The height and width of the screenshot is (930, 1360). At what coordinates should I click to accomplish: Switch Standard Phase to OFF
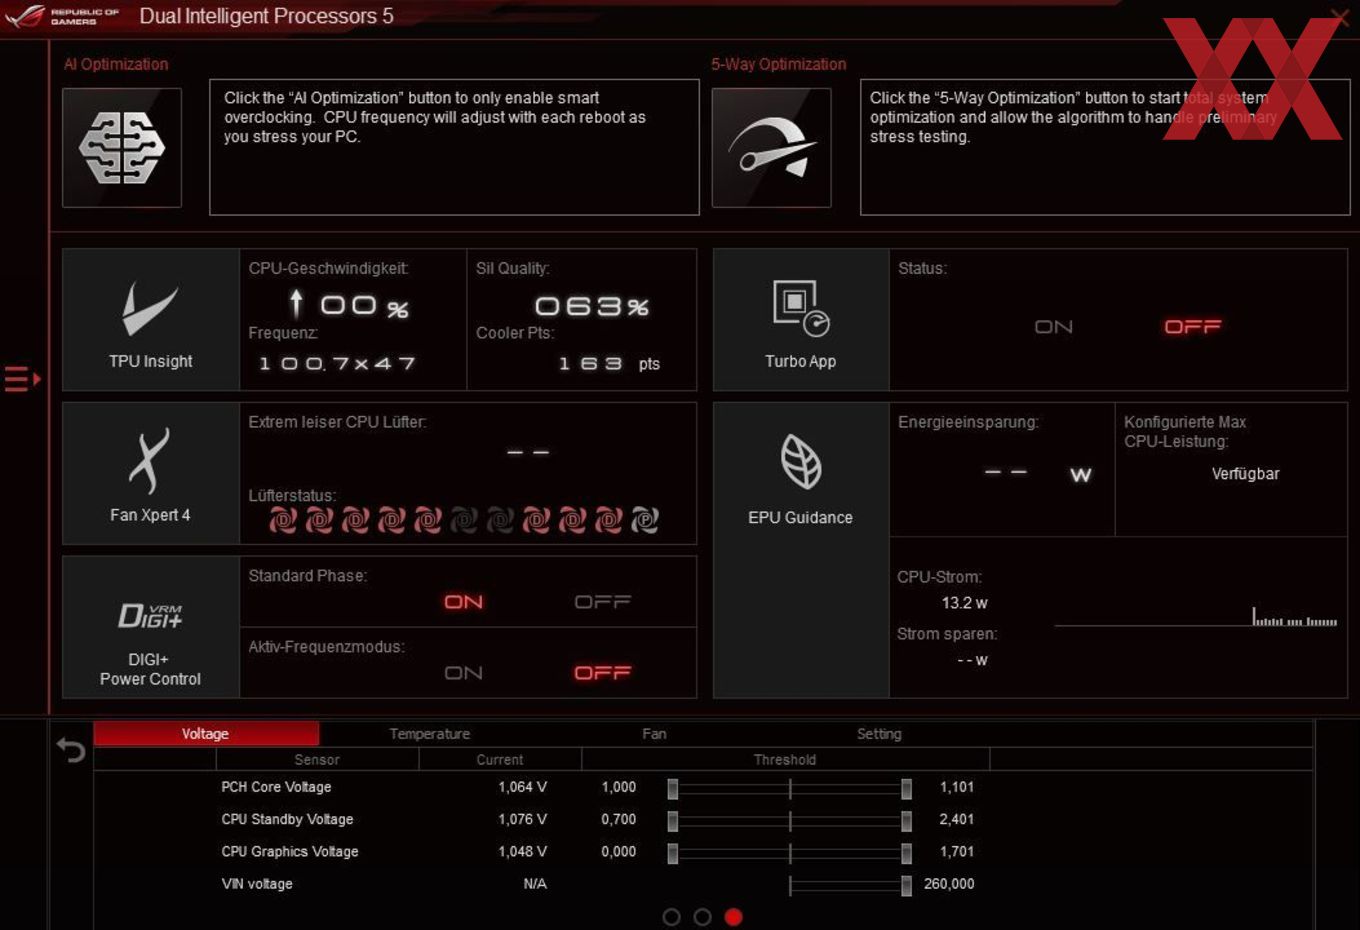tap(603, 602)
